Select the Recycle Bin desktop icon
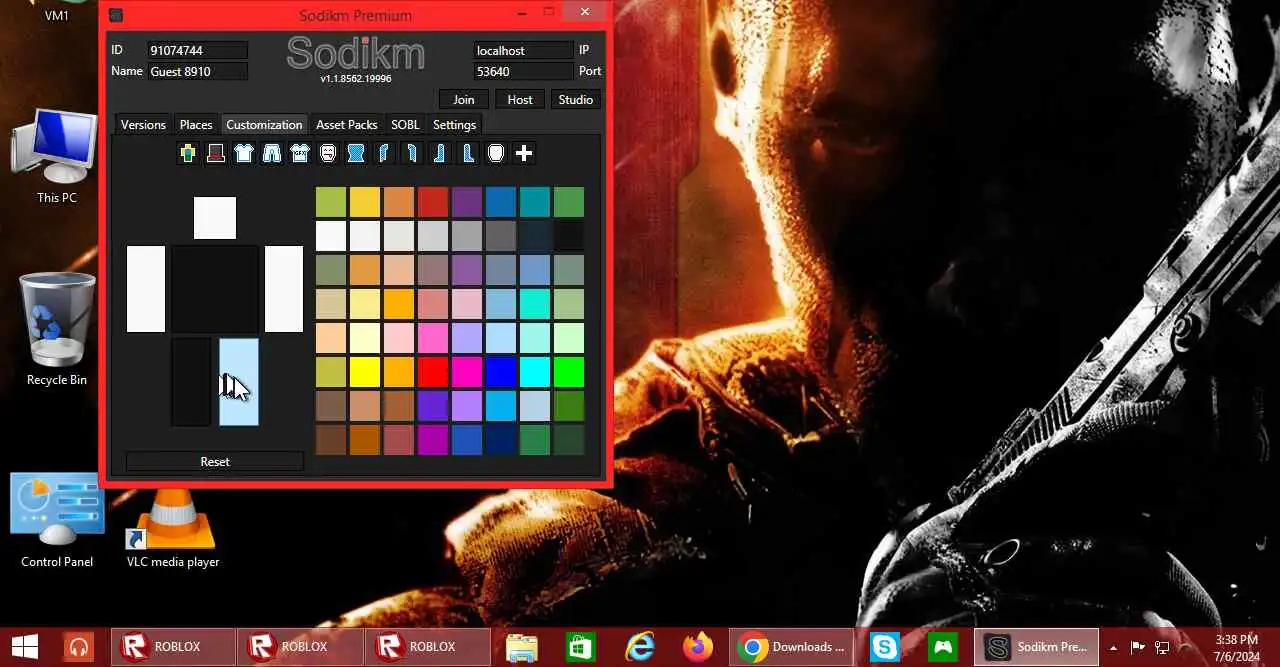 click(x=56, y=330)
